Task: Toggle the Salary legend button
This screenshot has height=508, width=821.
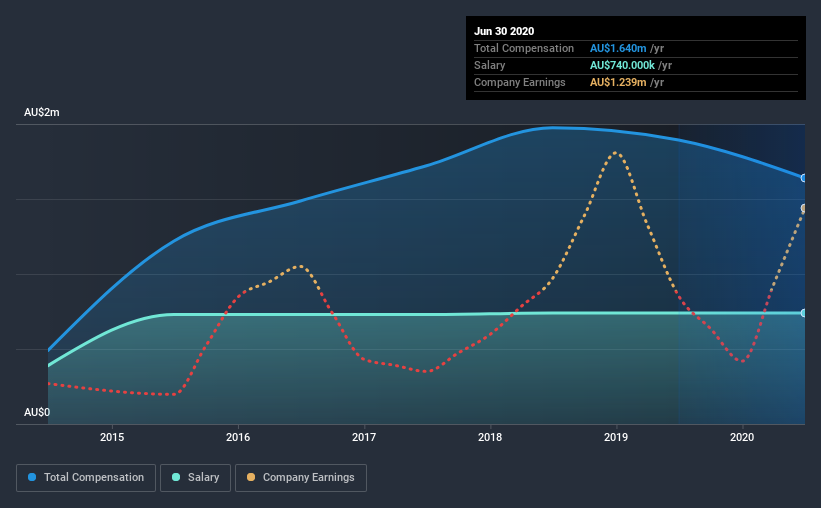Action: [x=195, y=478]
